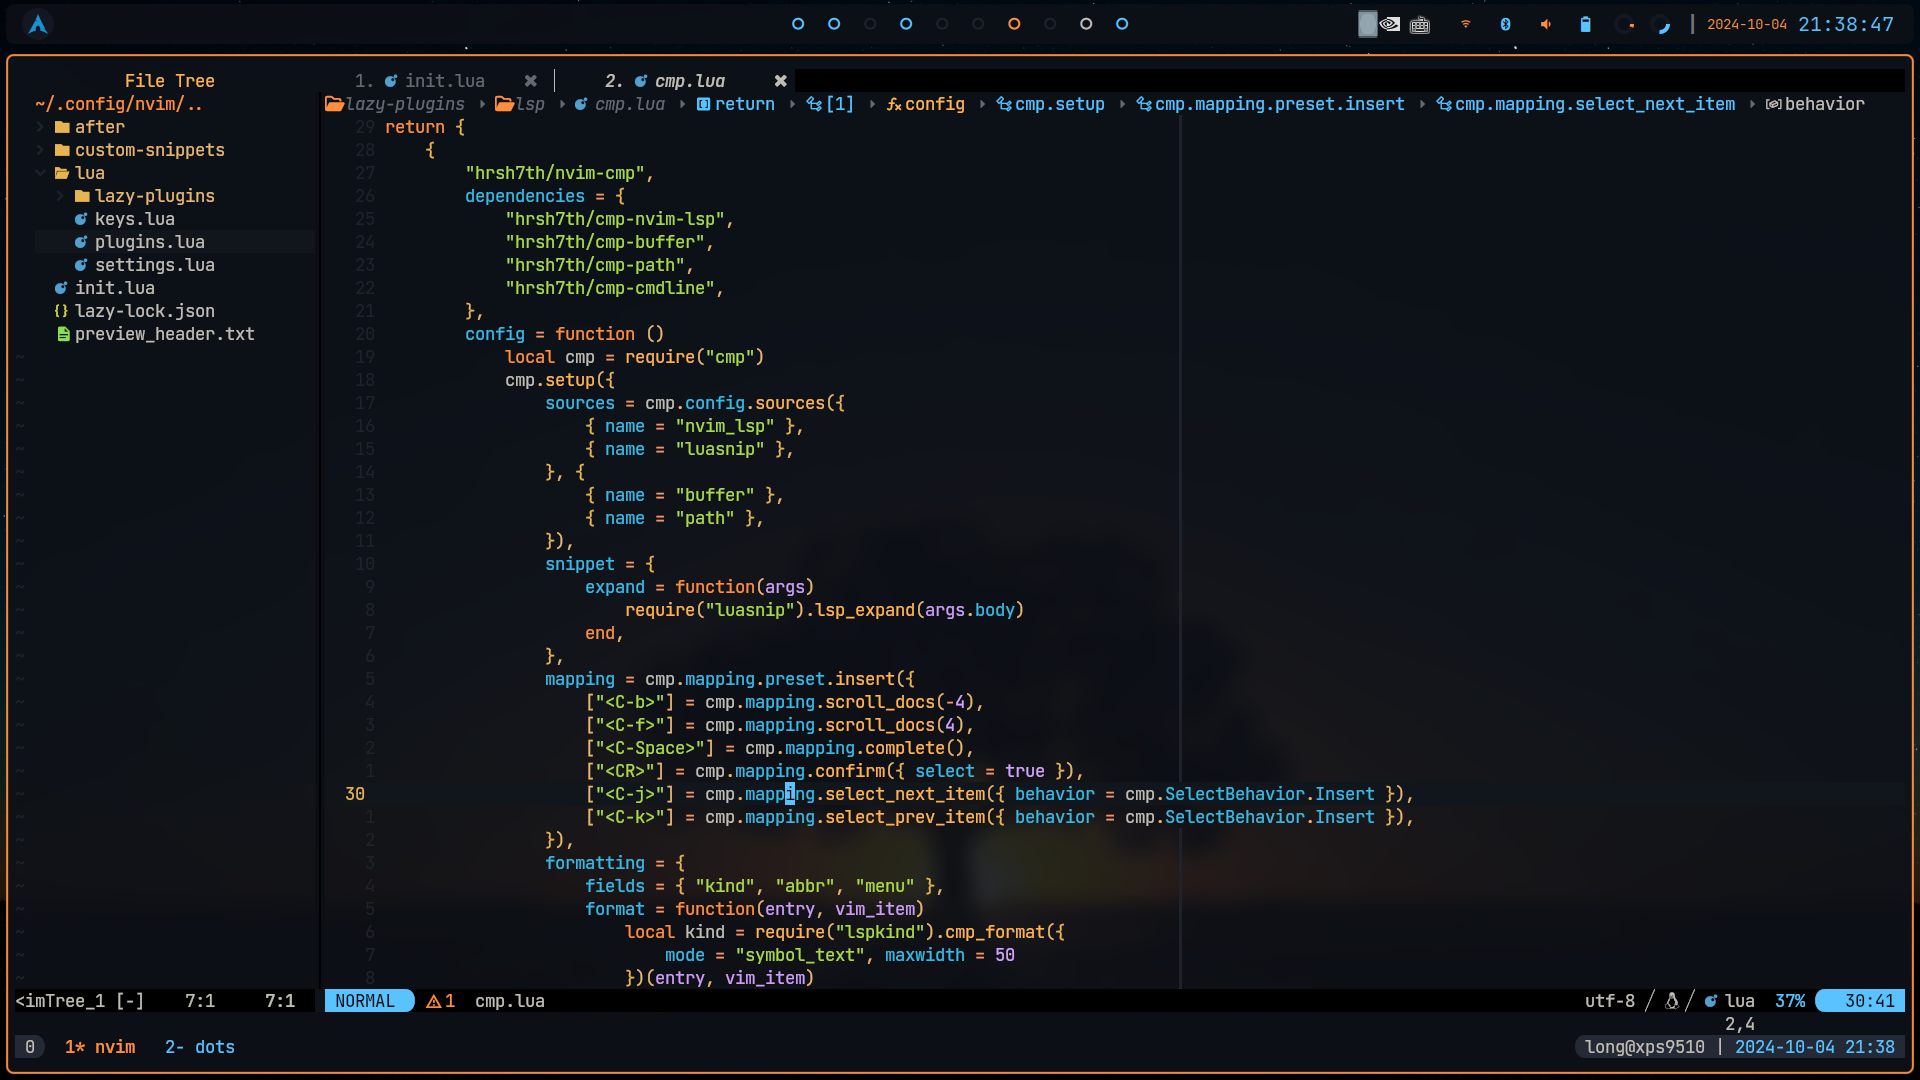Screen dimensions: 1920x1080
Task: Click the 'cmp.mapping.select_next_item' breadcrumb
Action: coord(1586,104)
